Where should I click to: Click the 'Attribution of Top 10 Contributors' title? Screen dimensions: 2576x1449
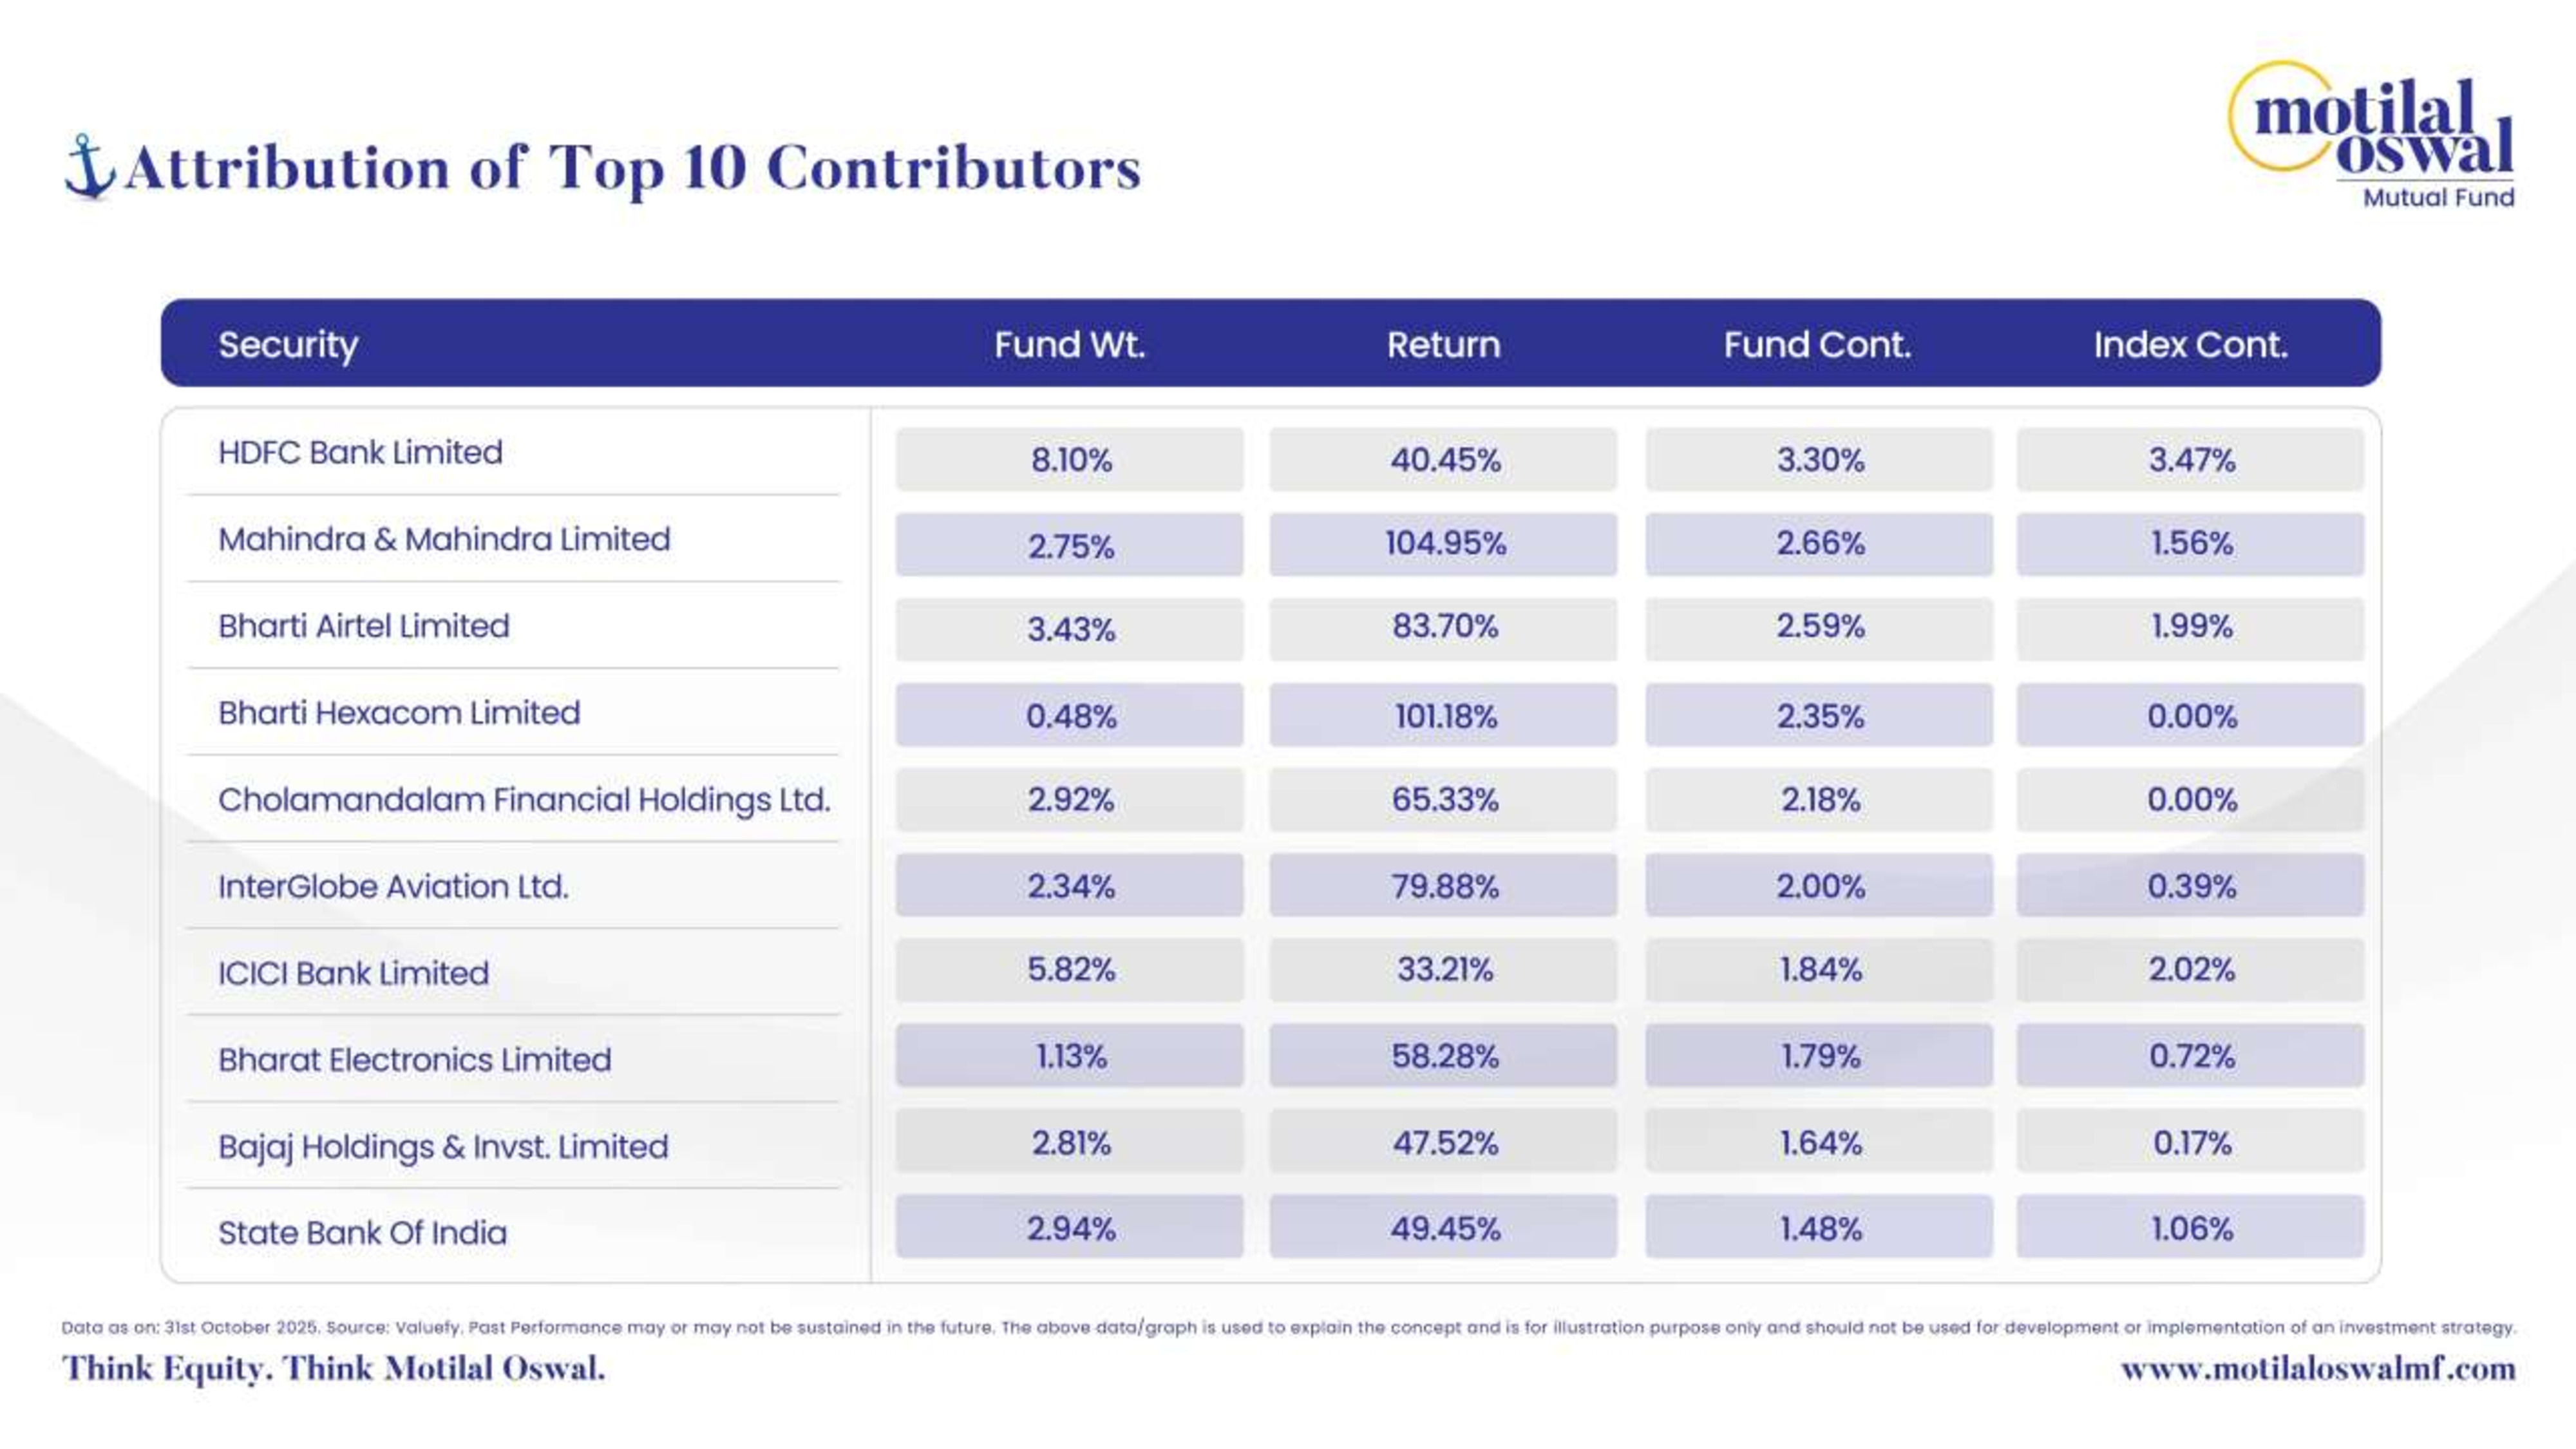632,168
